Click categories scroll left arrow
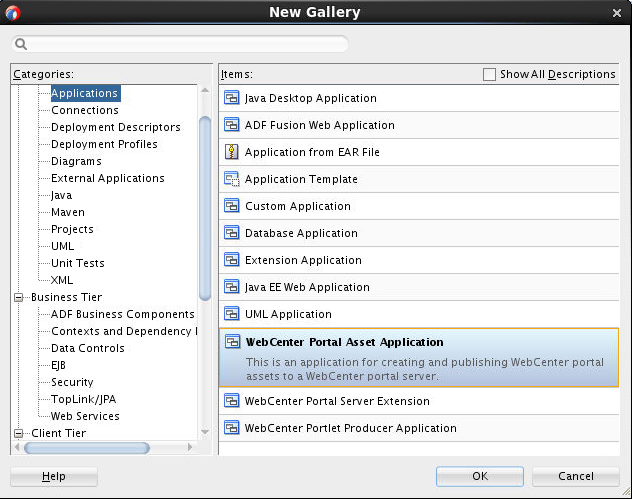 tap(17, 447)
